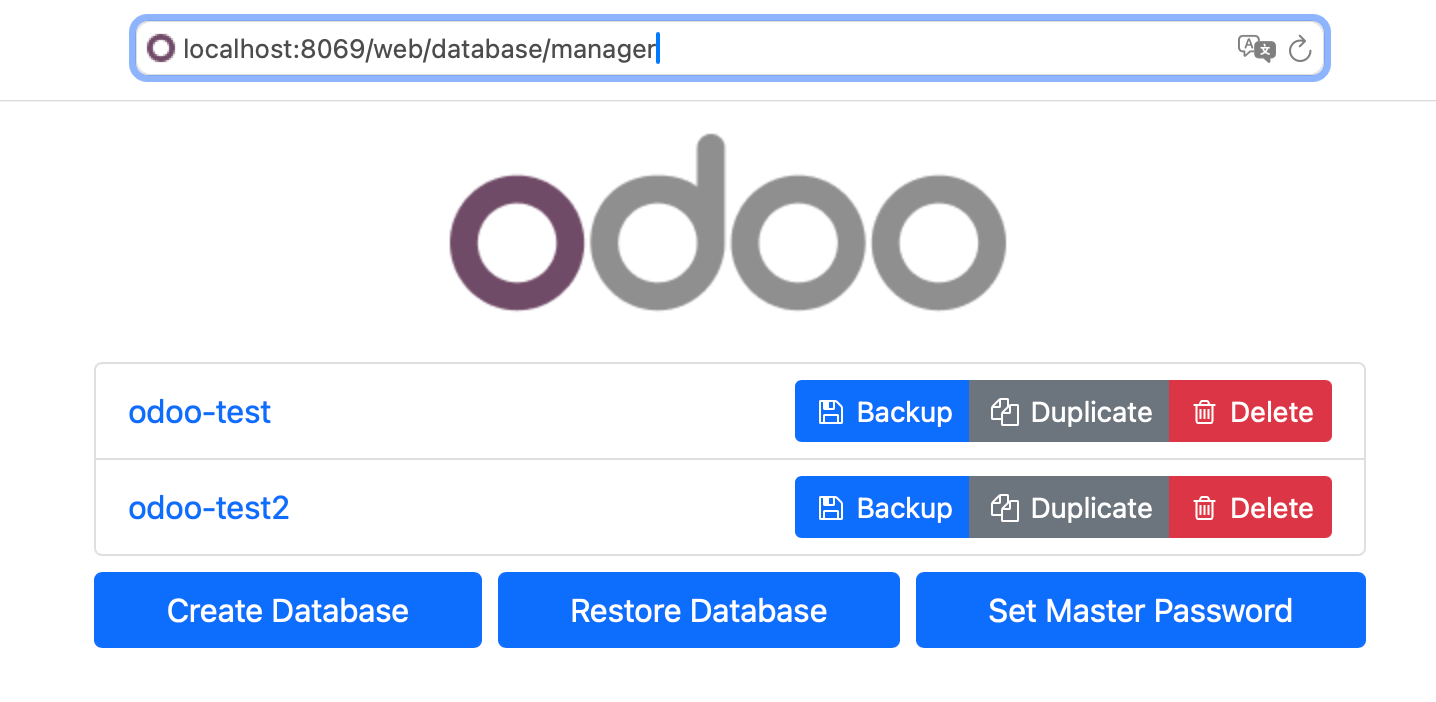The width and height of the screenshot is (1436, 702).
Task: Click the large Odoo logo image
Action: pos(727,224)
